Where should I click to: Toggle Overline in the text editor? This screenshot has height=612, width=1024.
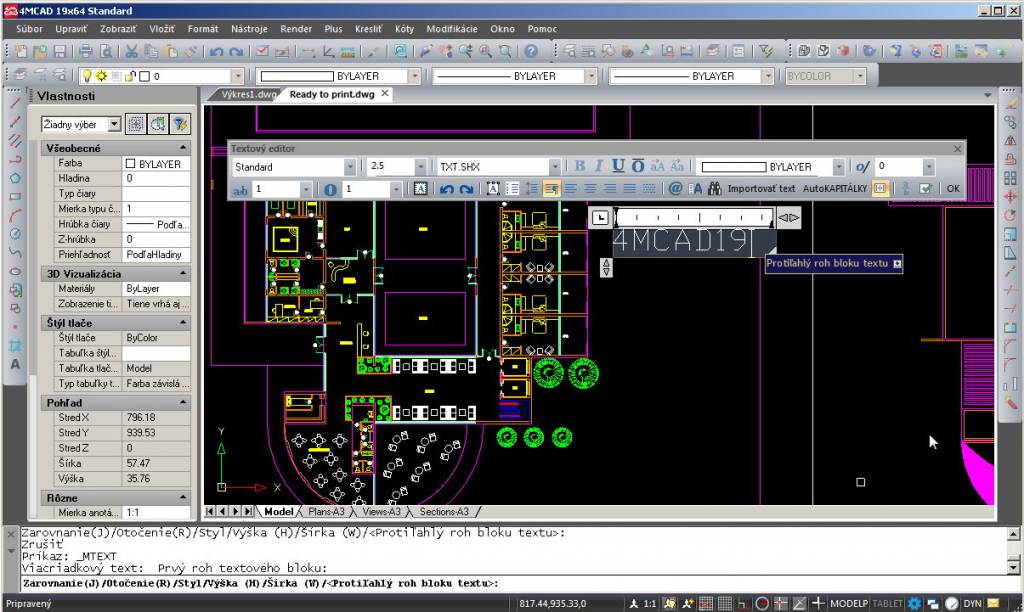pos(638,167)
